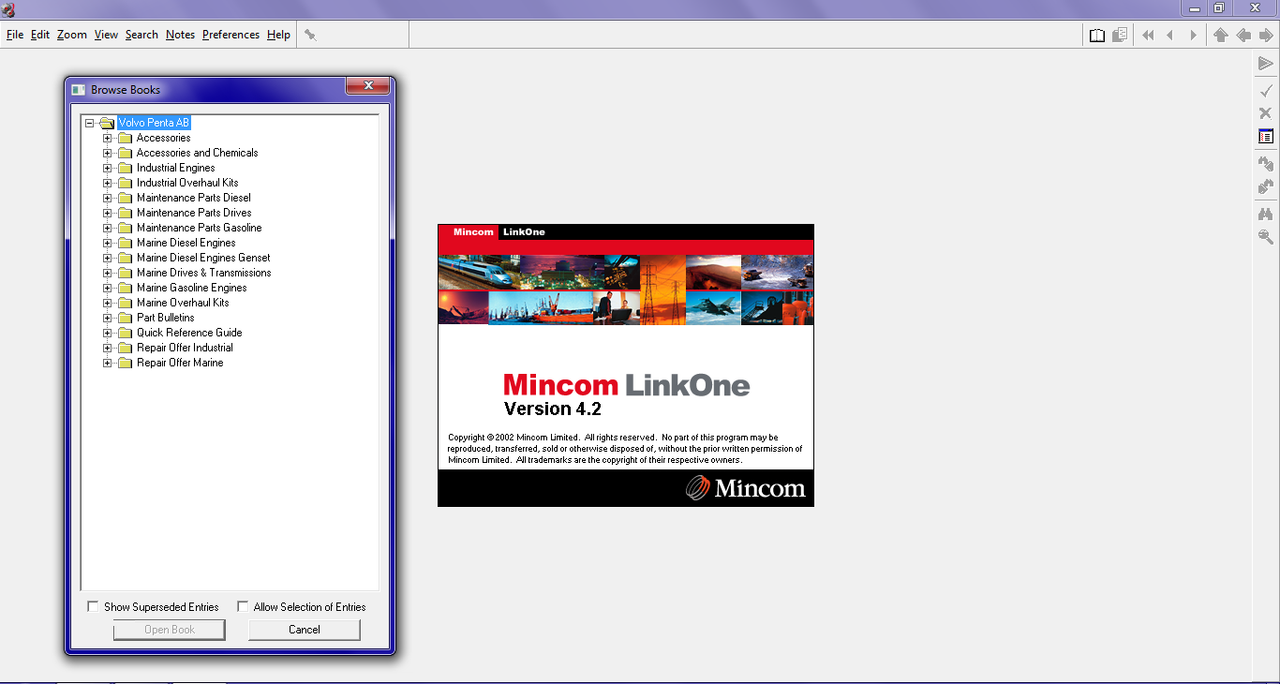1280x684 pixels.
Task: Click the LinkOne app icon in title bar
Action: click(8, 10)
